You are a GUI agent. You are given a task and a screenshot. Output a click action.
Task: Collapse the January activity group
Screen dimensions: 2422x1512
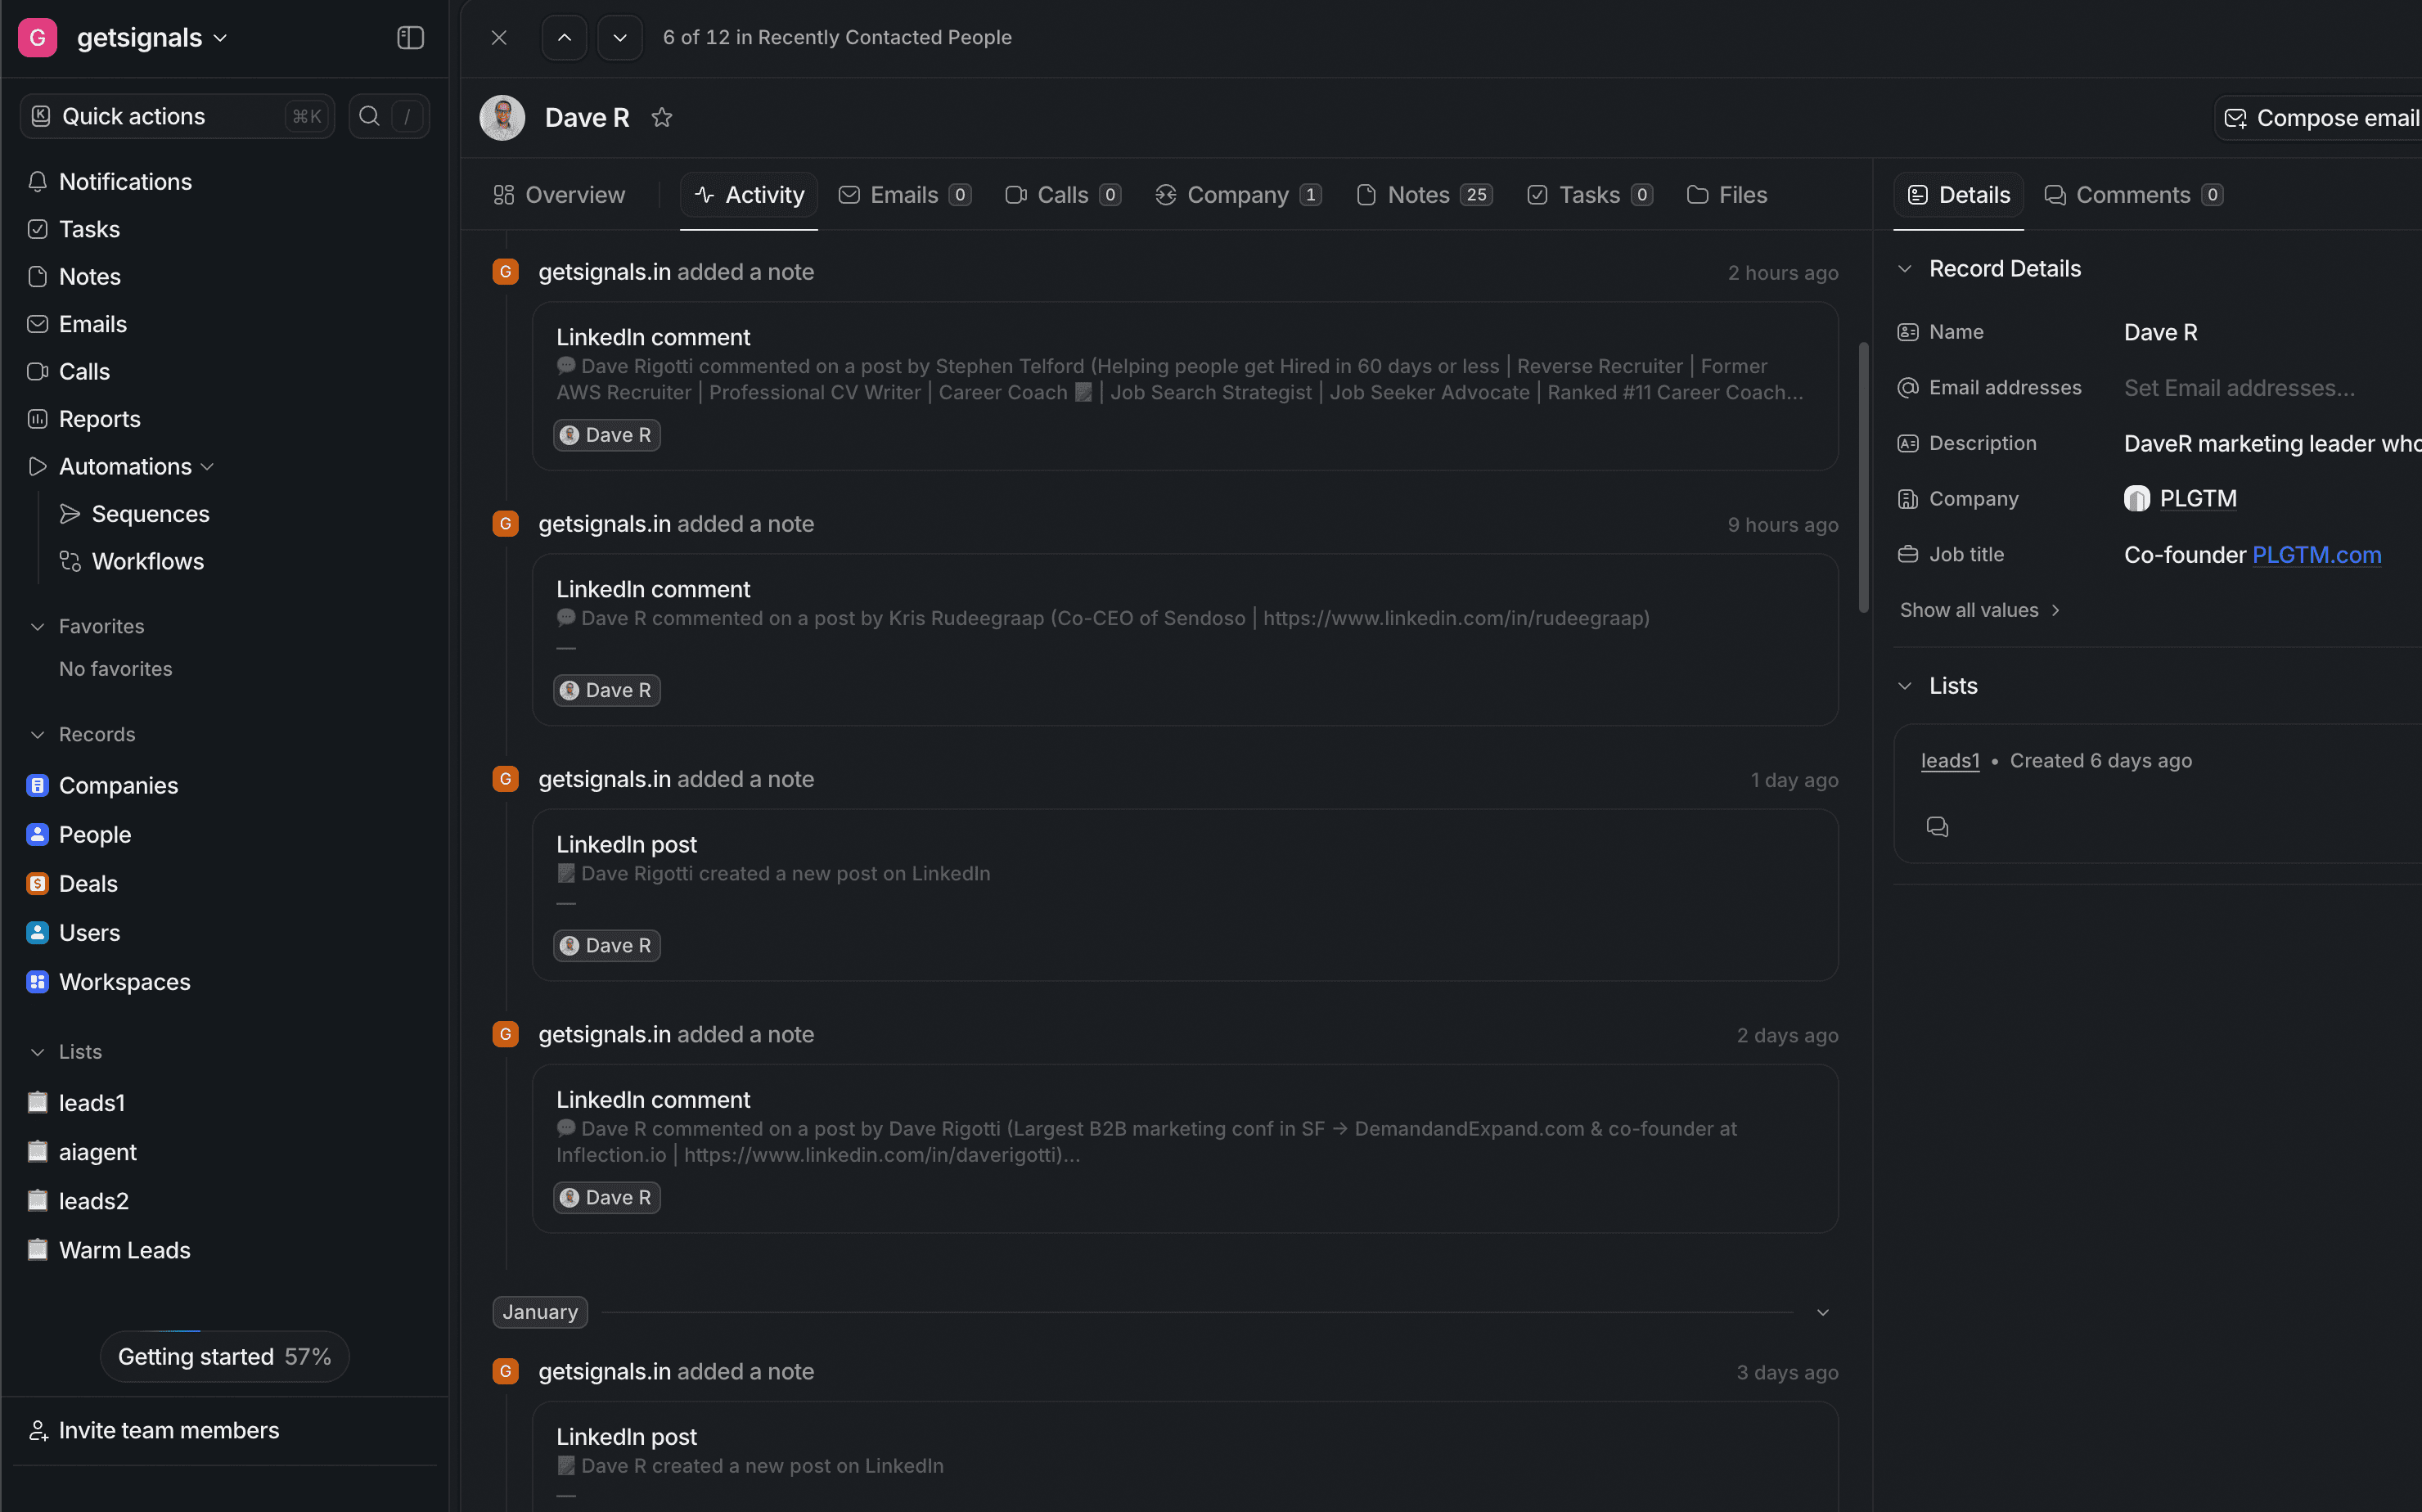(1822, 1312)
